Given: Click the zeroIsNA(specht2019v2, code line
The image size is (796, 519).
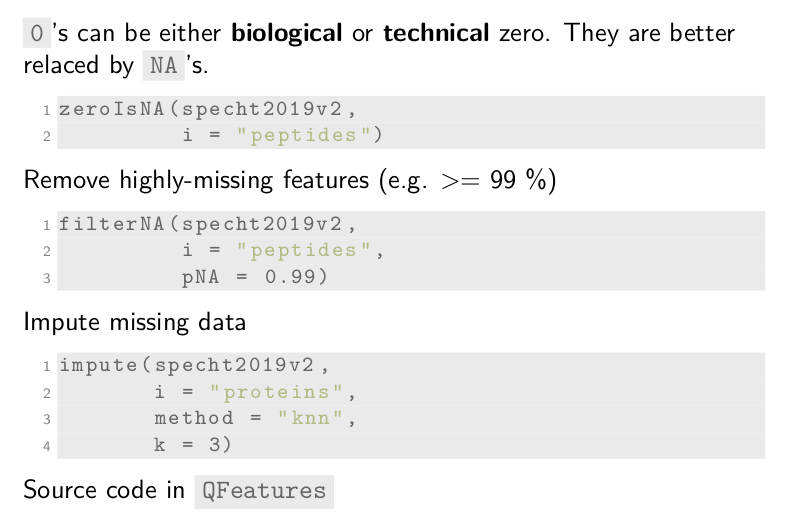Looking at the screenshot, I should (x=207, y=109).
